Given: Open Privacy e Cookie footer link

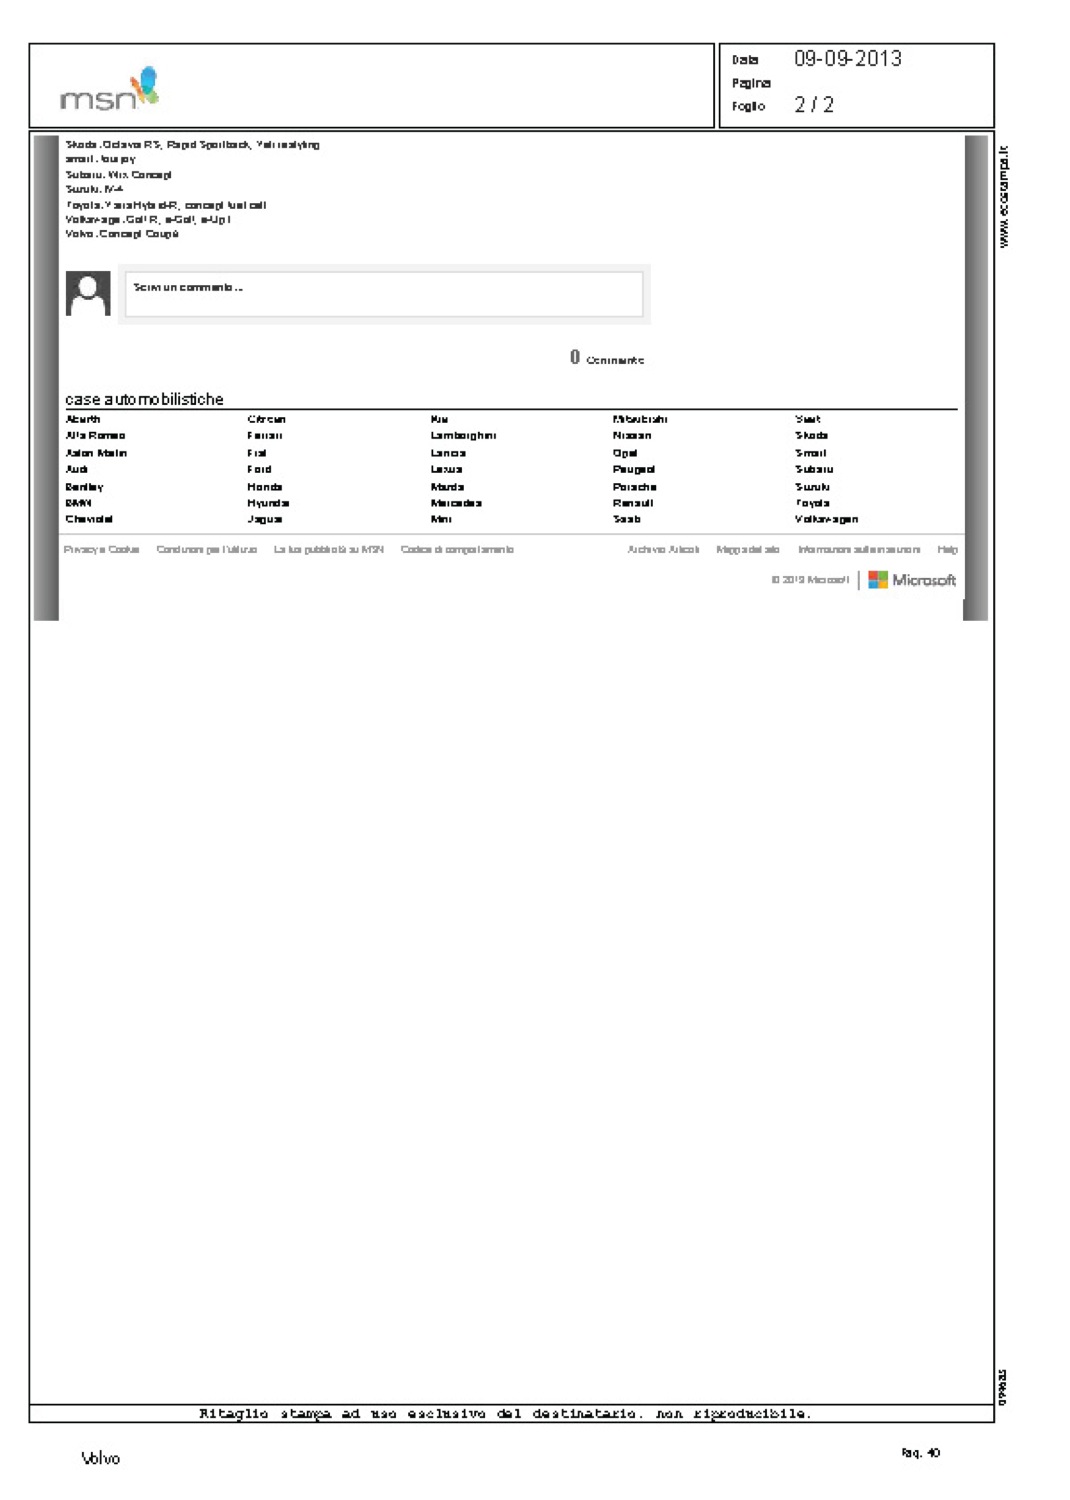Looking at the screenshot, I should [x=101, y=550].
